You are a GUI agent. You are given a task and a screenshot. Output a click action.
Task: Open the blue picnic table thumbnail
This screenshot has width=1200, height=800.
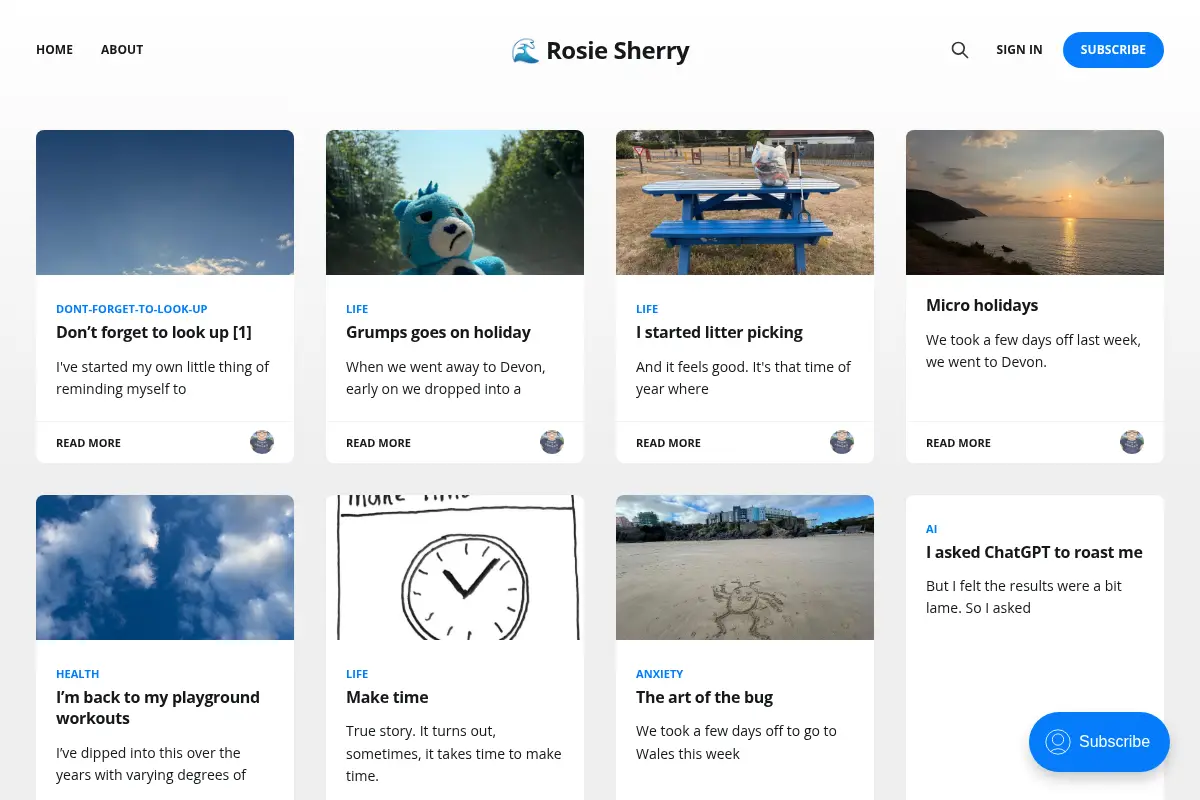pos(745,202)
